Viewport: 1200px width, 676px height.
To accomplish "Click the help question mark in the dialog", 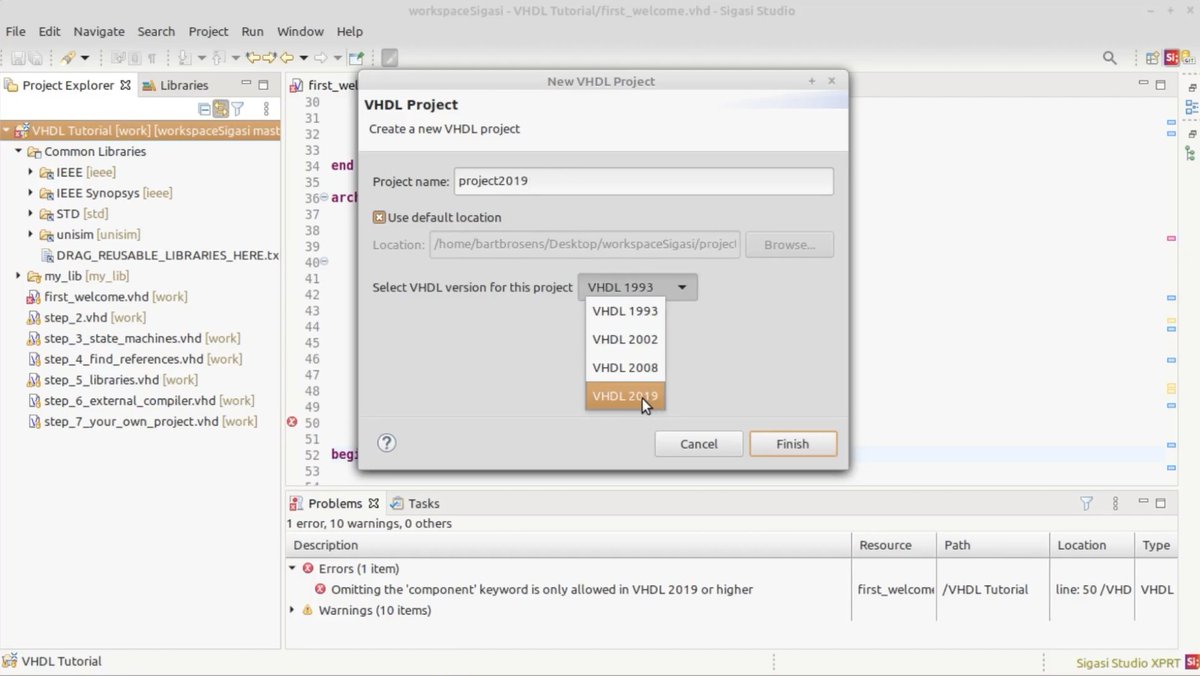I will 386,442.
